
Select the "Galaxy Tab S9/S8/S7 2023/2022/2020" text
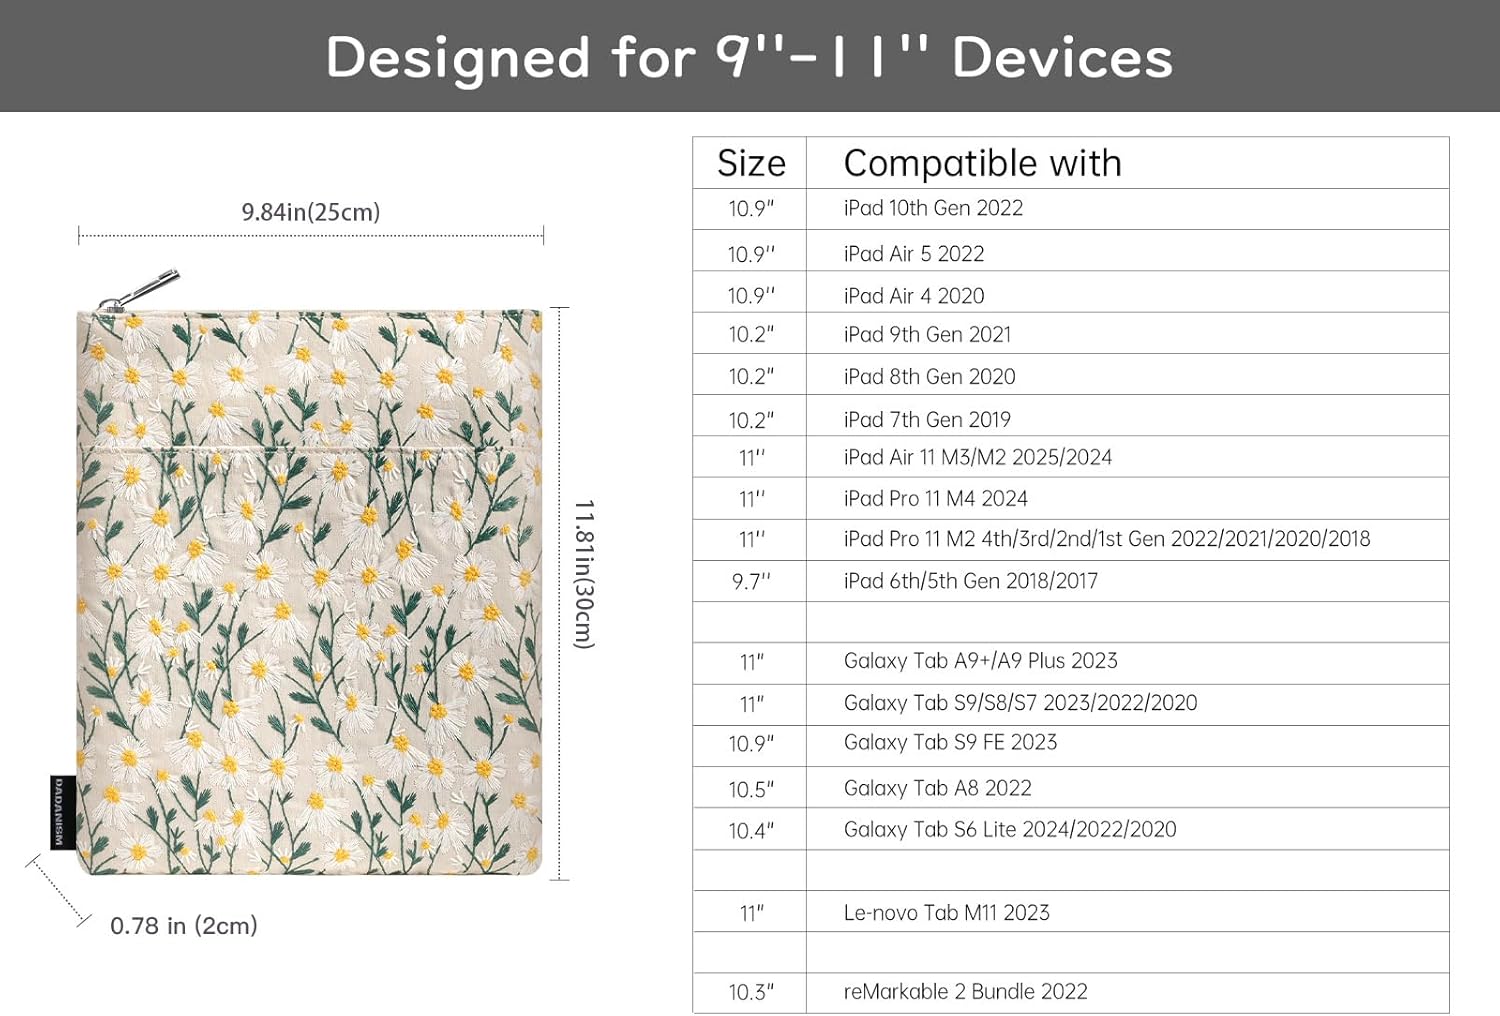pyautogui.click(x=1021, y=703)
